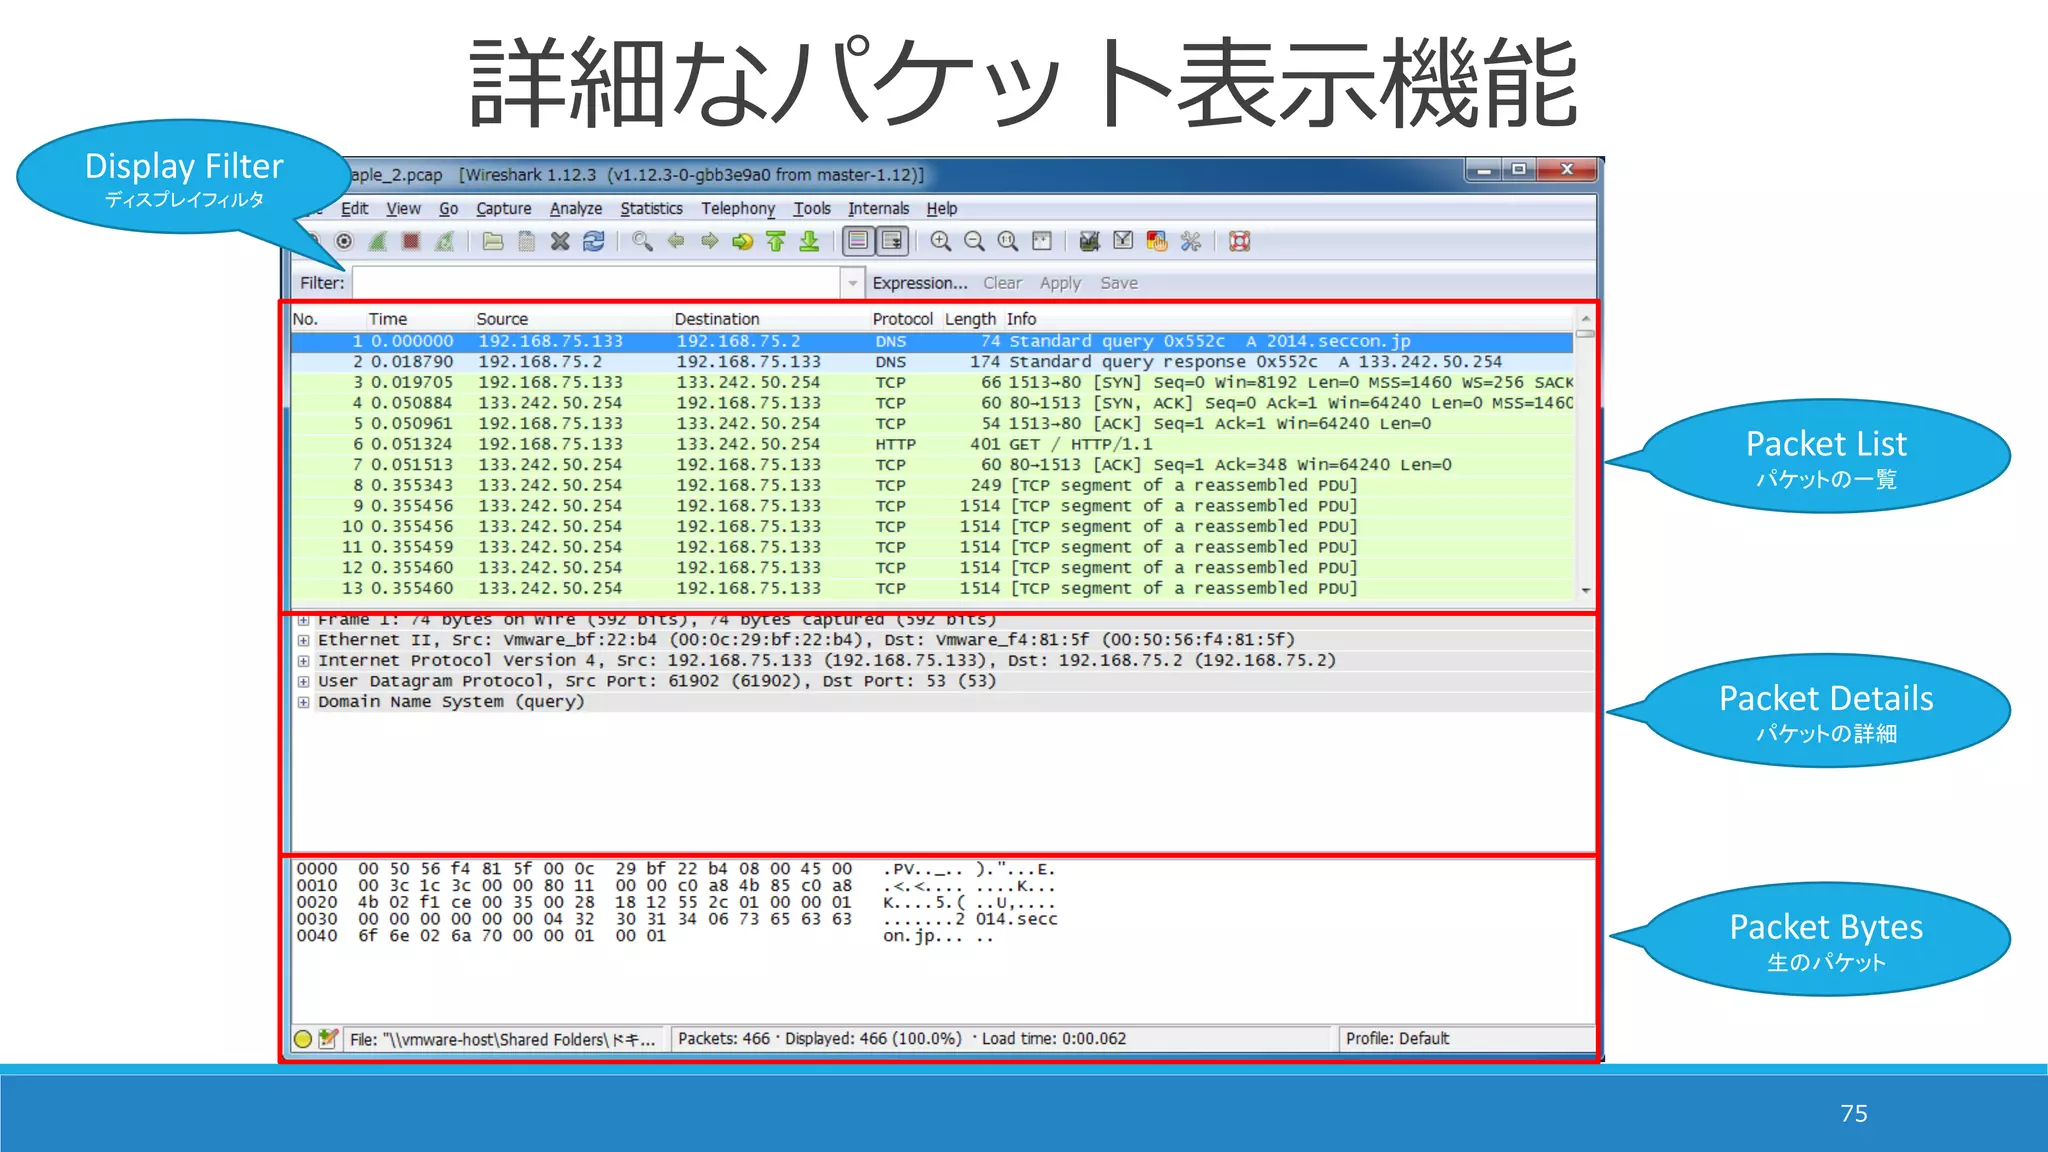Select packet 3 SYN TCP row

tap(932, 382)
